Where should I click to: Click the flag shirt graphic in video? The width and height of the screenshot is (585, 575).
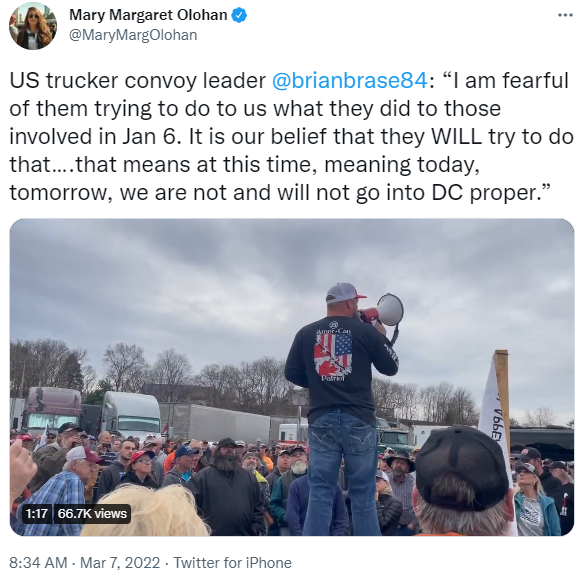(333, 354)
